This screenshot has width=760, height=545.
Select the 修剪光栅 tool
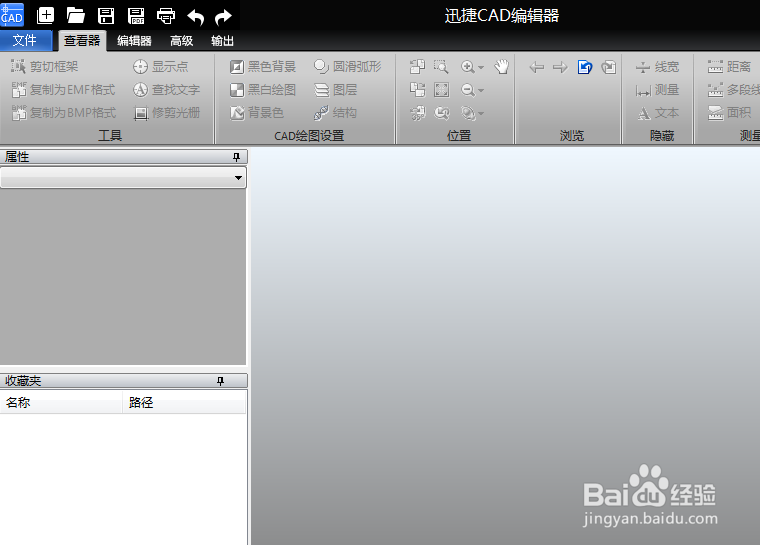pyautogui.click(x=166, y=113)
